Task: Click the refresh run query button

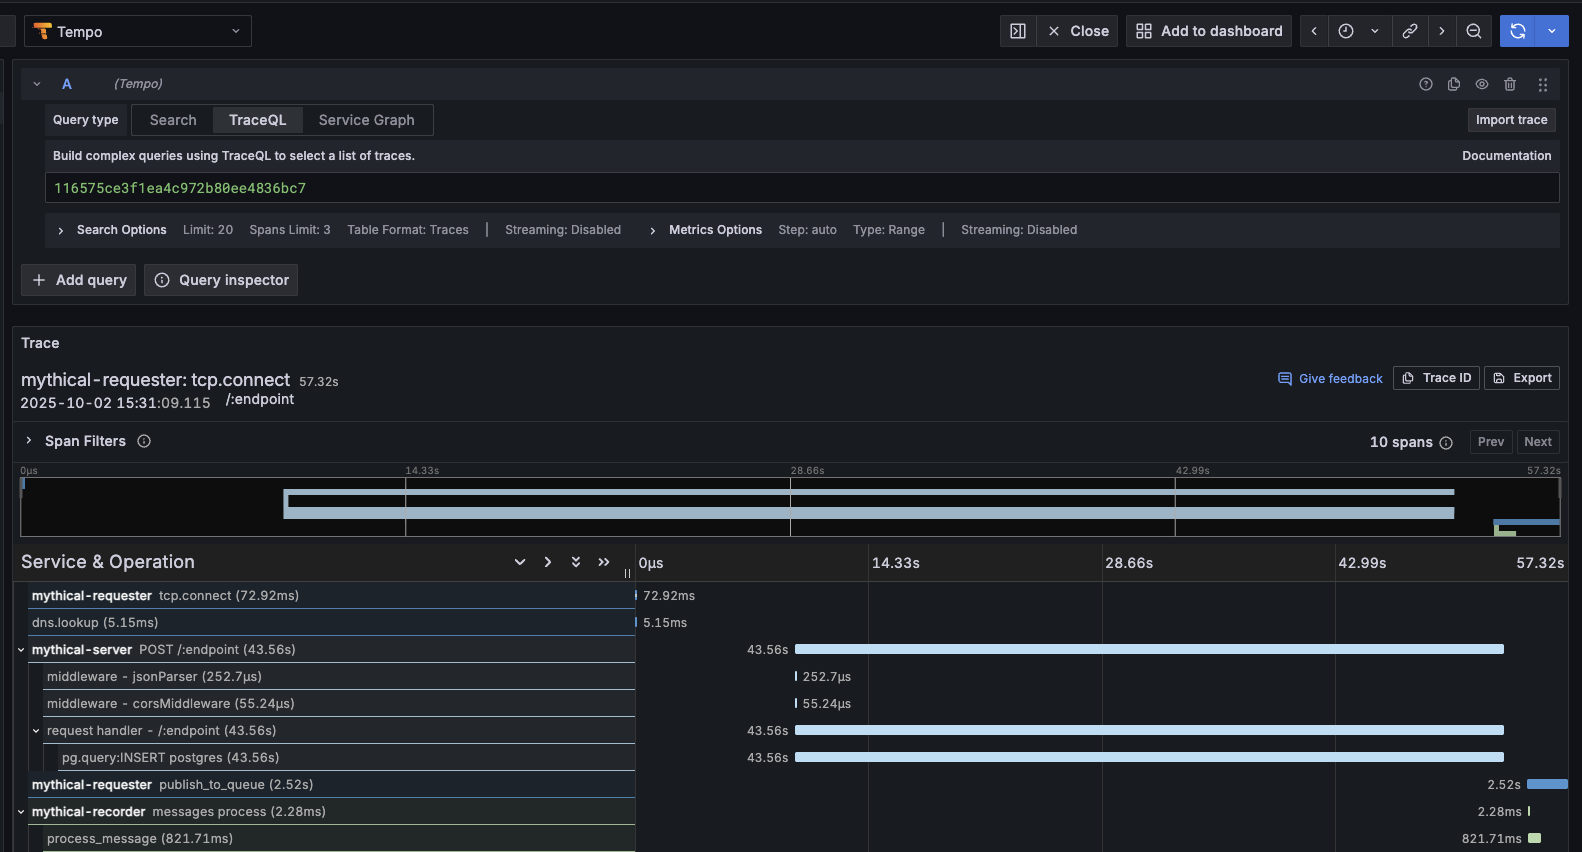Action: pos(1517,31)
